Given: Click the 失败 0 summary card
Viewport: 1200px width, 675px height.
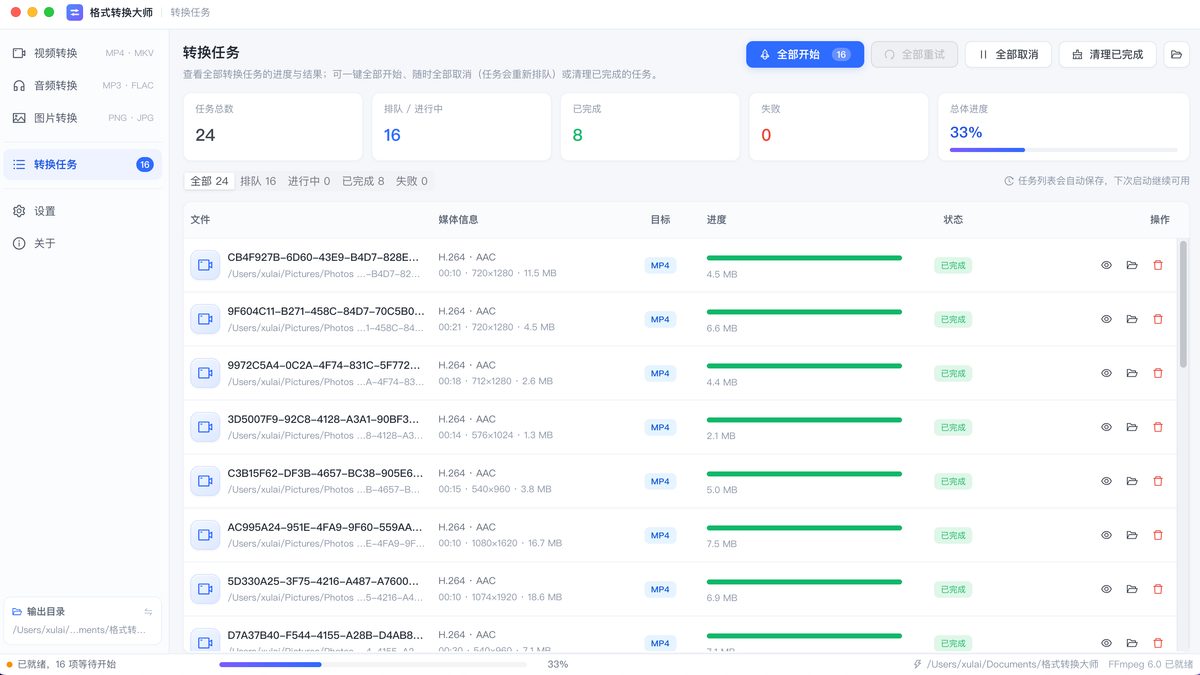Looking at the screenshot, I should pos(838,127).
